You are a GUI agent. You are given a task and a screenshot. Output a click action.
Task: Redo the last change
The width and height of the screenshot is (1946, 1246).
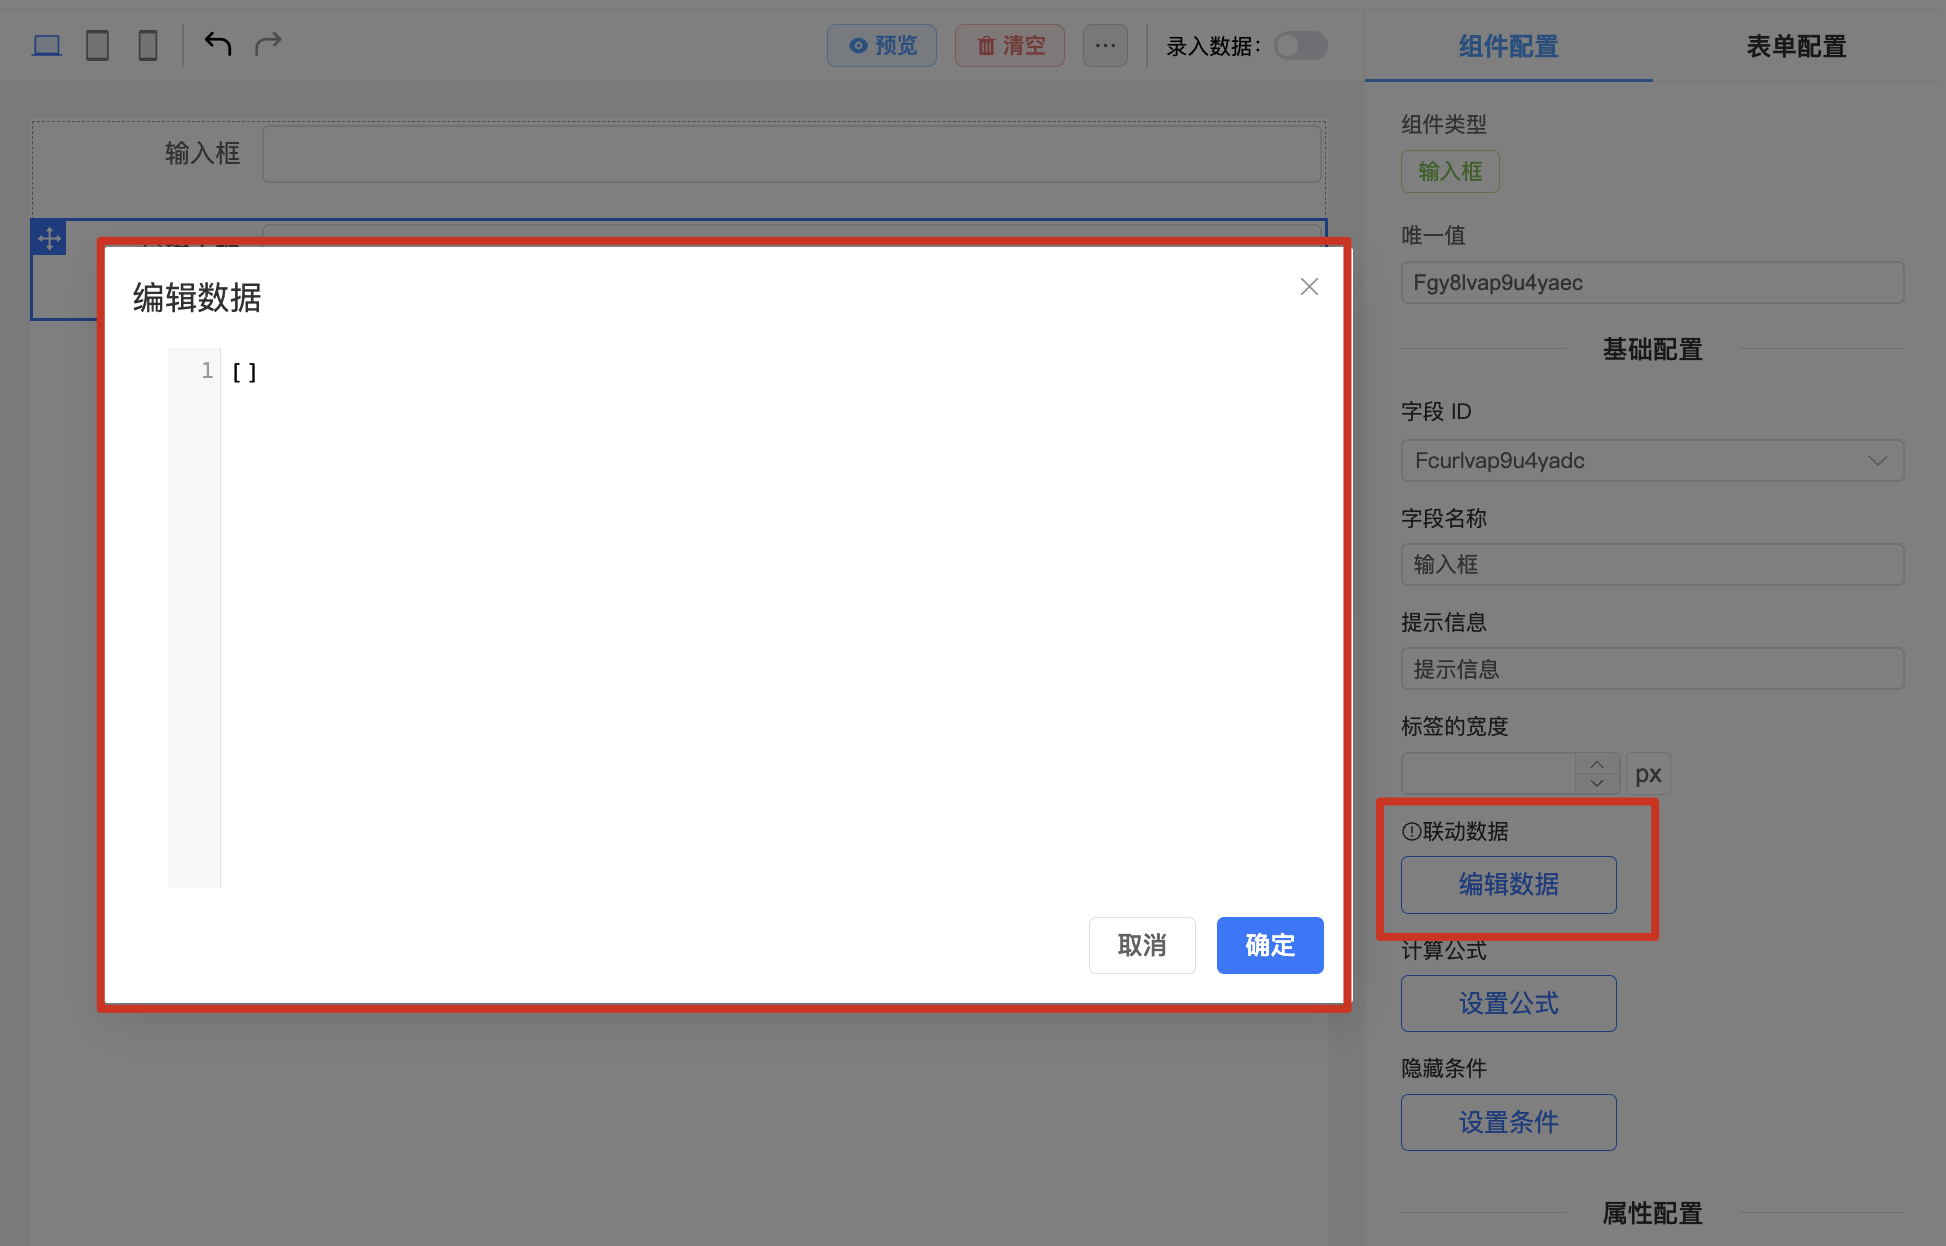(268, 44)
